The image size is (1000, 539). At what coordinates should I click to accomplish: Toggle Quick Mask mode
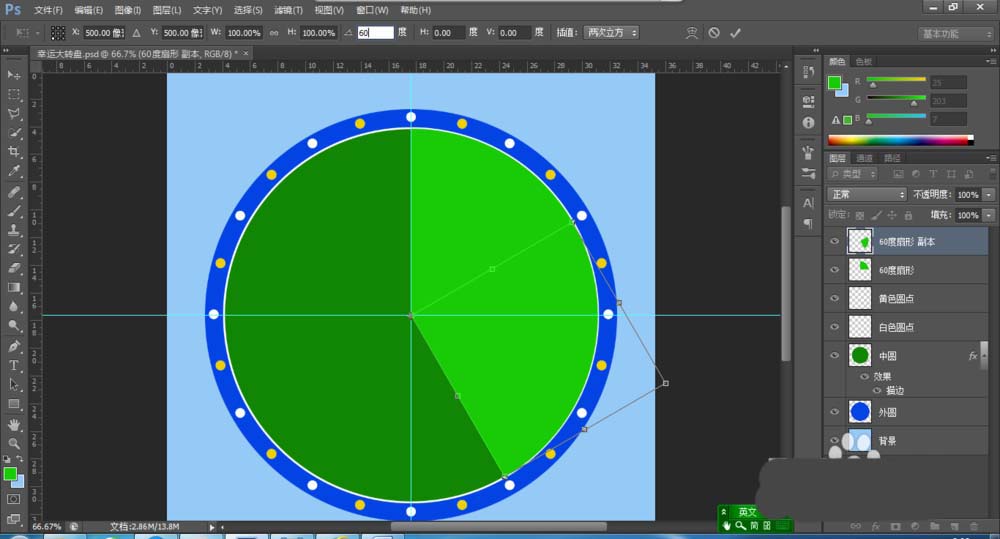pyautogui.click(x=13, y=499)
